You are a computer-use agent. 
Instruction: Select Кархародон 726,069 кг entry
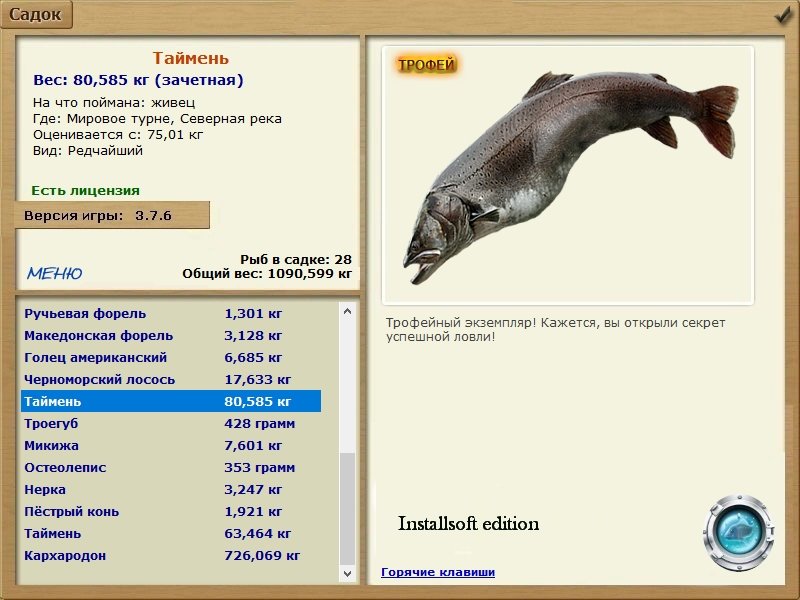(171, 555)
